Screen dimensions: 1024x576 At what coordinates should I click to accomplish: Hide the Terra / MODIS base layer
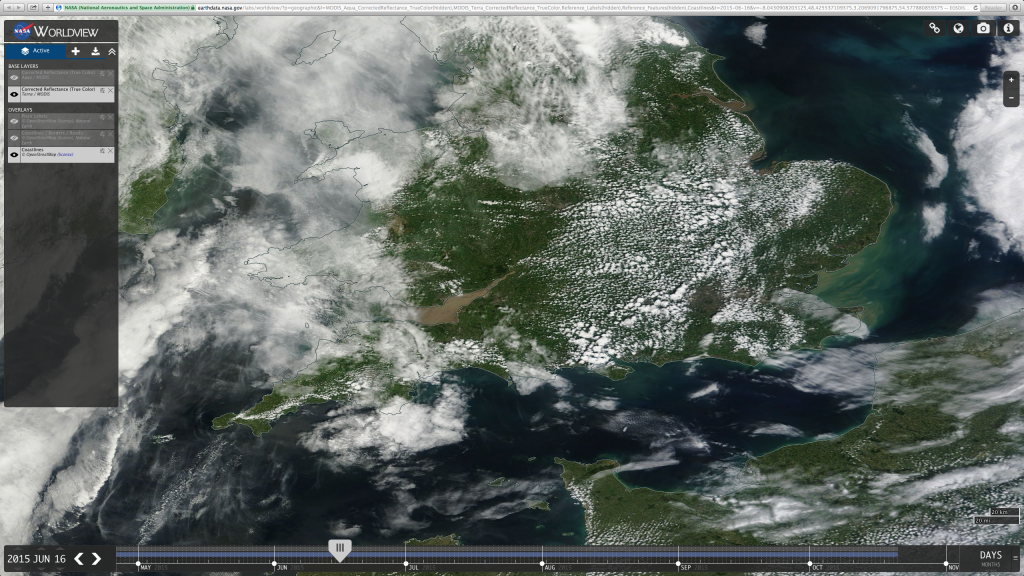pyautogui.click(x=14, y=94)
